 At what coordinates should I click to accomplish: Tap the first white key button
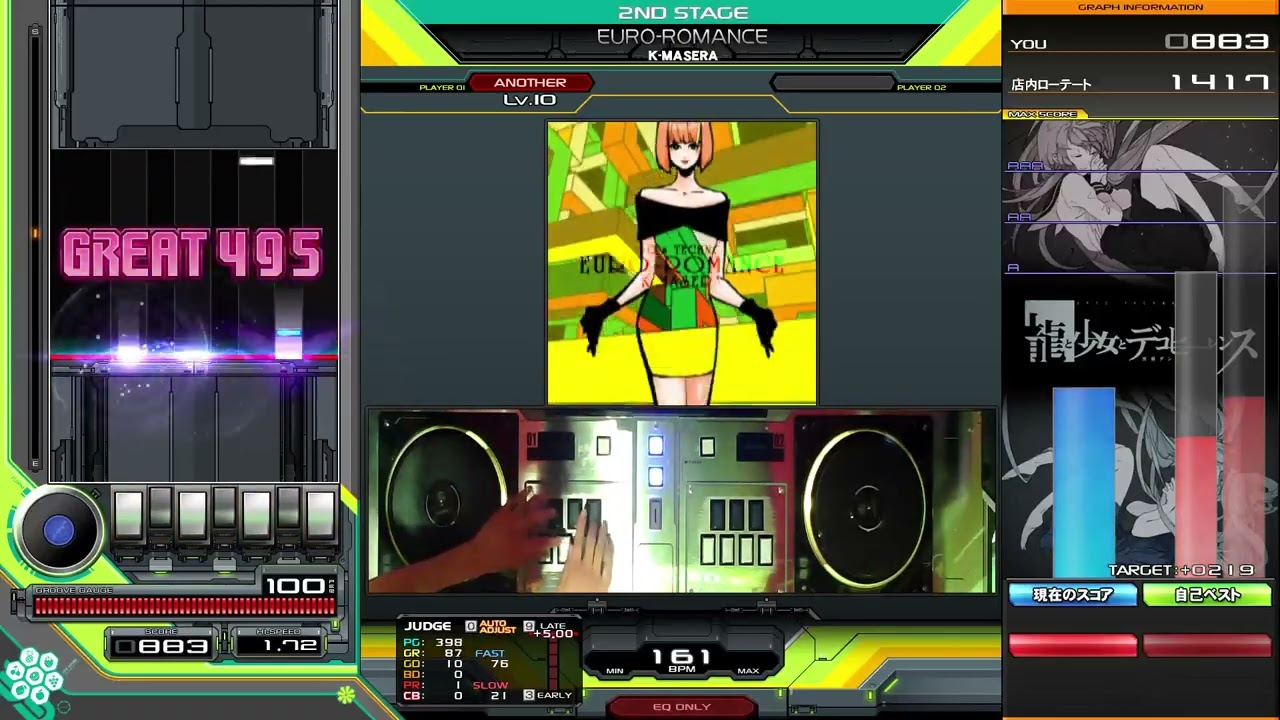pyautogui.click(x=128, y=515)
